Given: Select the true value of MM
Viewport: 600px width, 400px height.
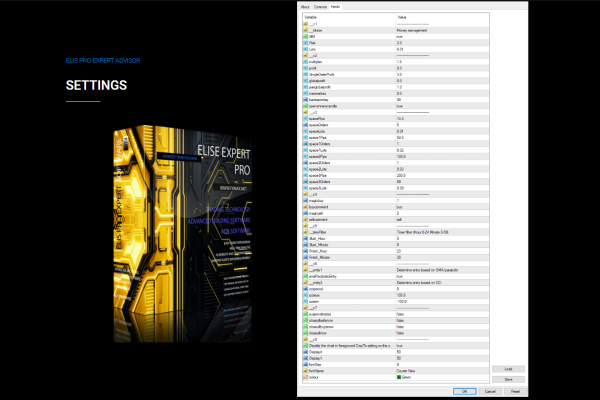Looking at the screenshot, I should click(399, 36).
